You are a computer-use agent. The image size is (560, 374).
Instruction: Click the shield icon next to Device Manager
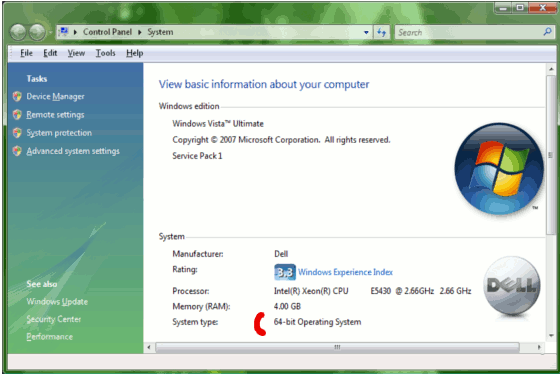click(17, 96)
